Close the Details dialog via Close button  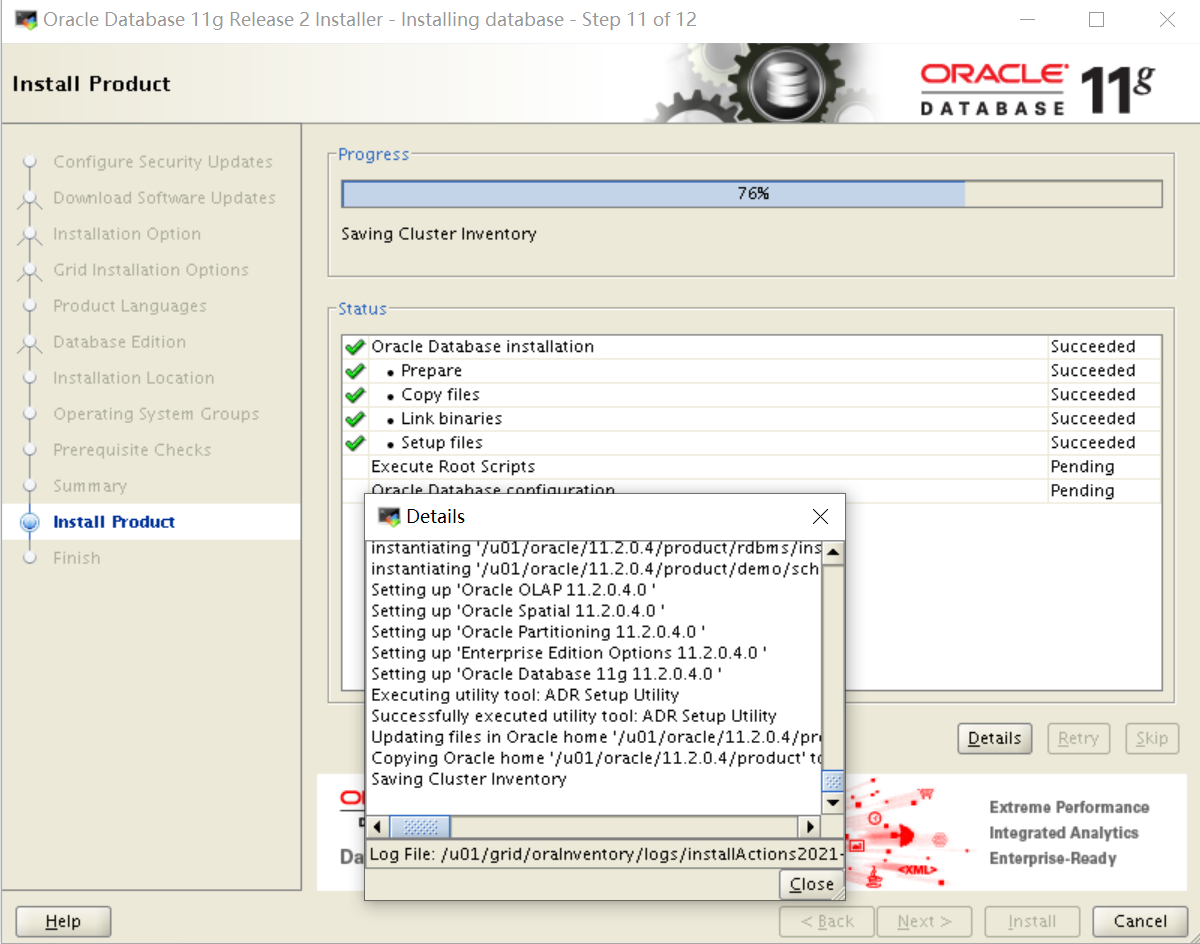click(x=811, y=884)
